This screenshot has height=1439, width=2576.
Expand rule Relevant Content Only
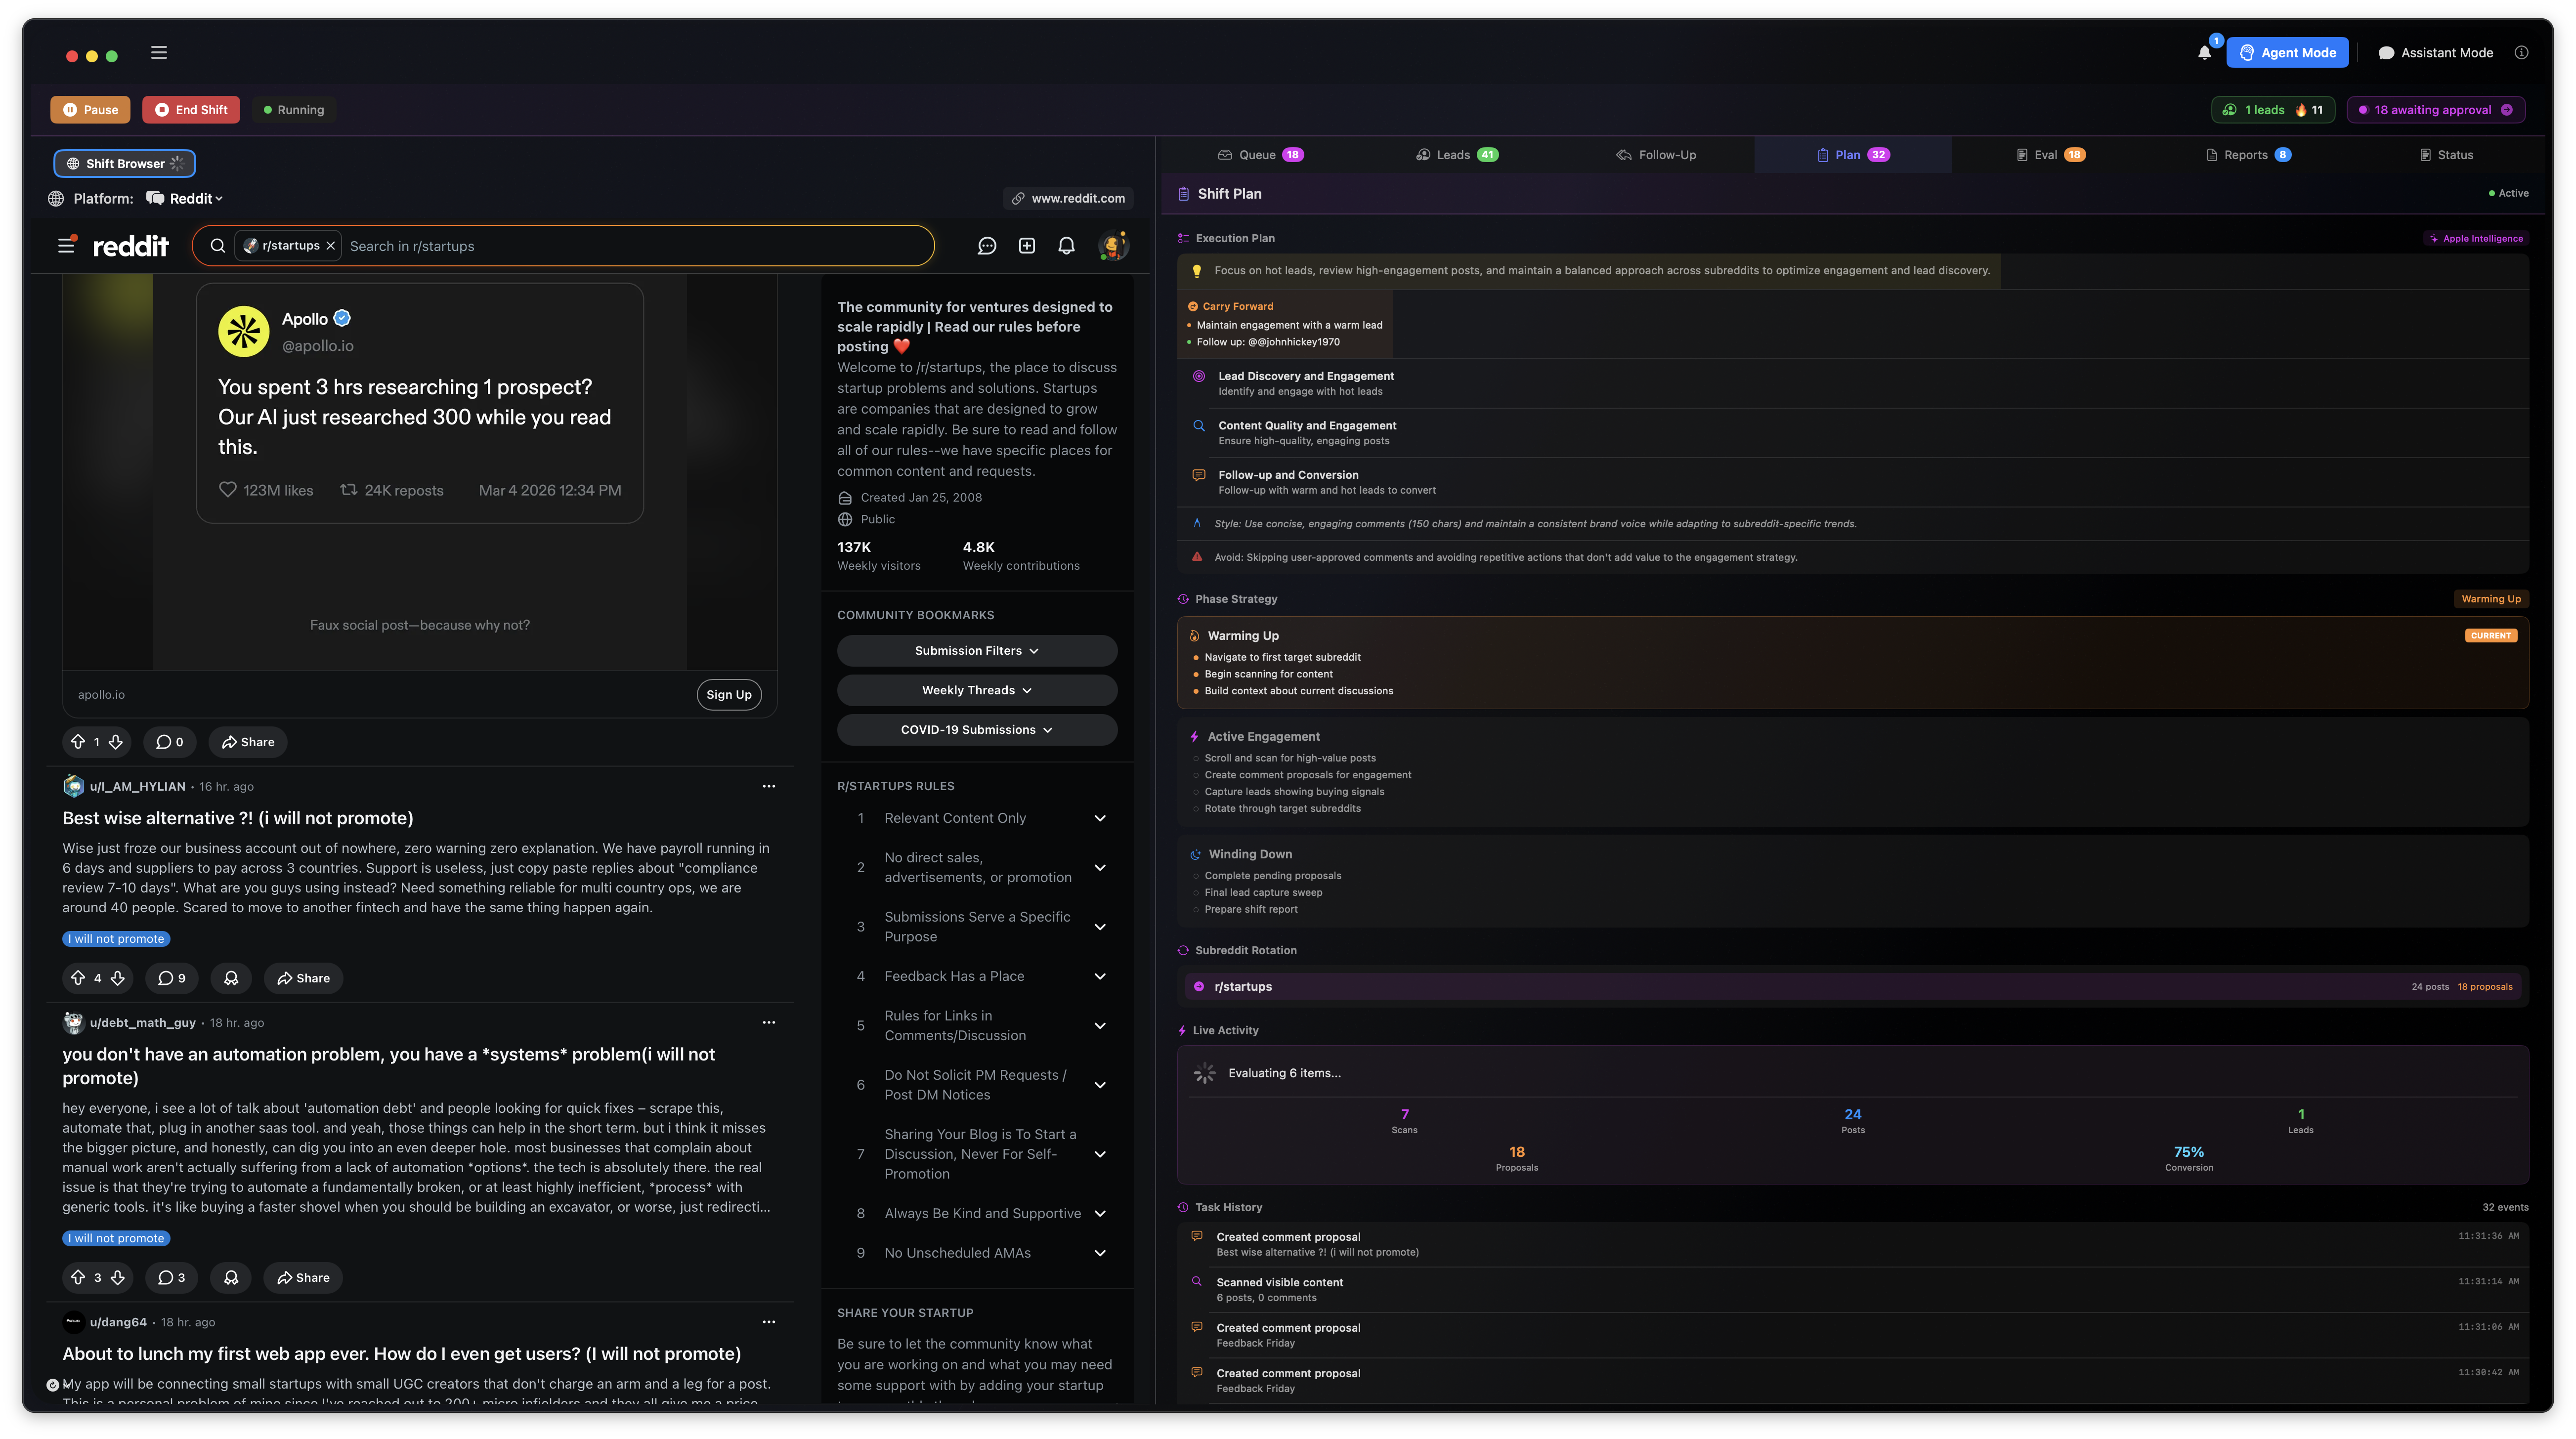coord(1100,818)
